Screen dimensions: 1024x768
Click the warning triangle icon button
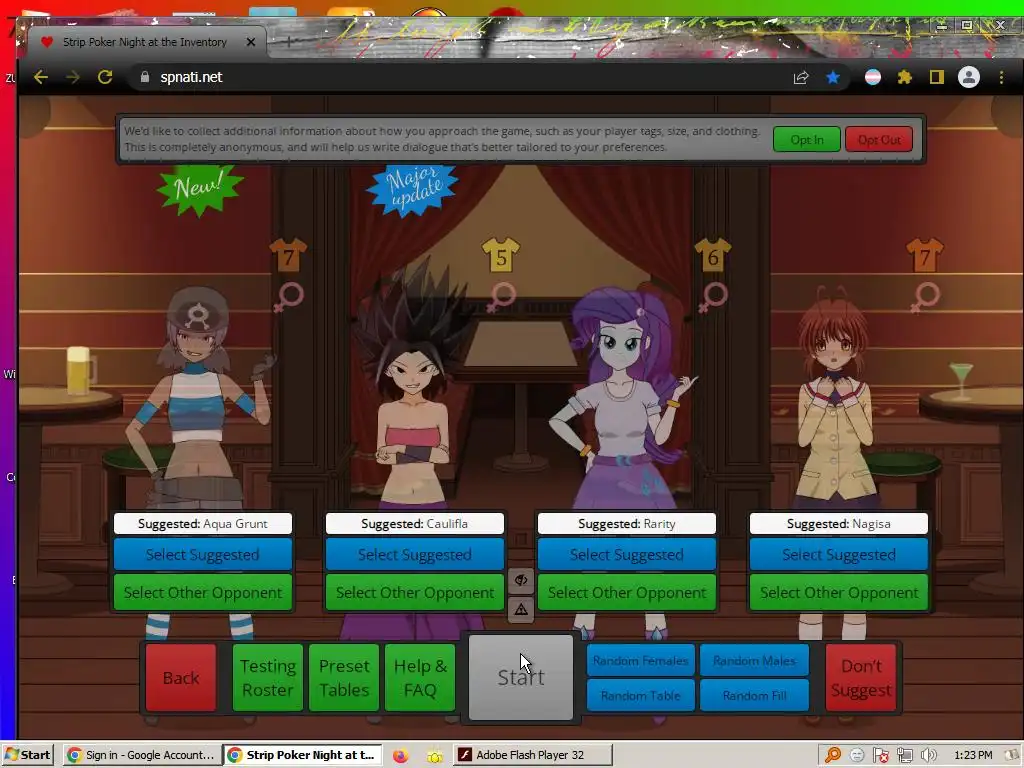point(520,609)
